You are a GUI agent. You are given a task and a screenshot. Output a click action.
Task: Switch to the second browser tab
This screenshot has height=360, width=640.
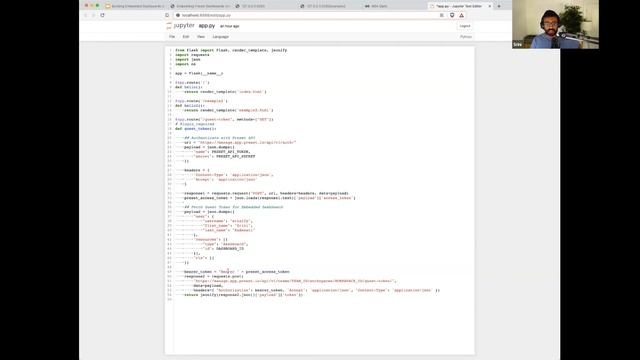pyautogui.click(x=200, y=6)
